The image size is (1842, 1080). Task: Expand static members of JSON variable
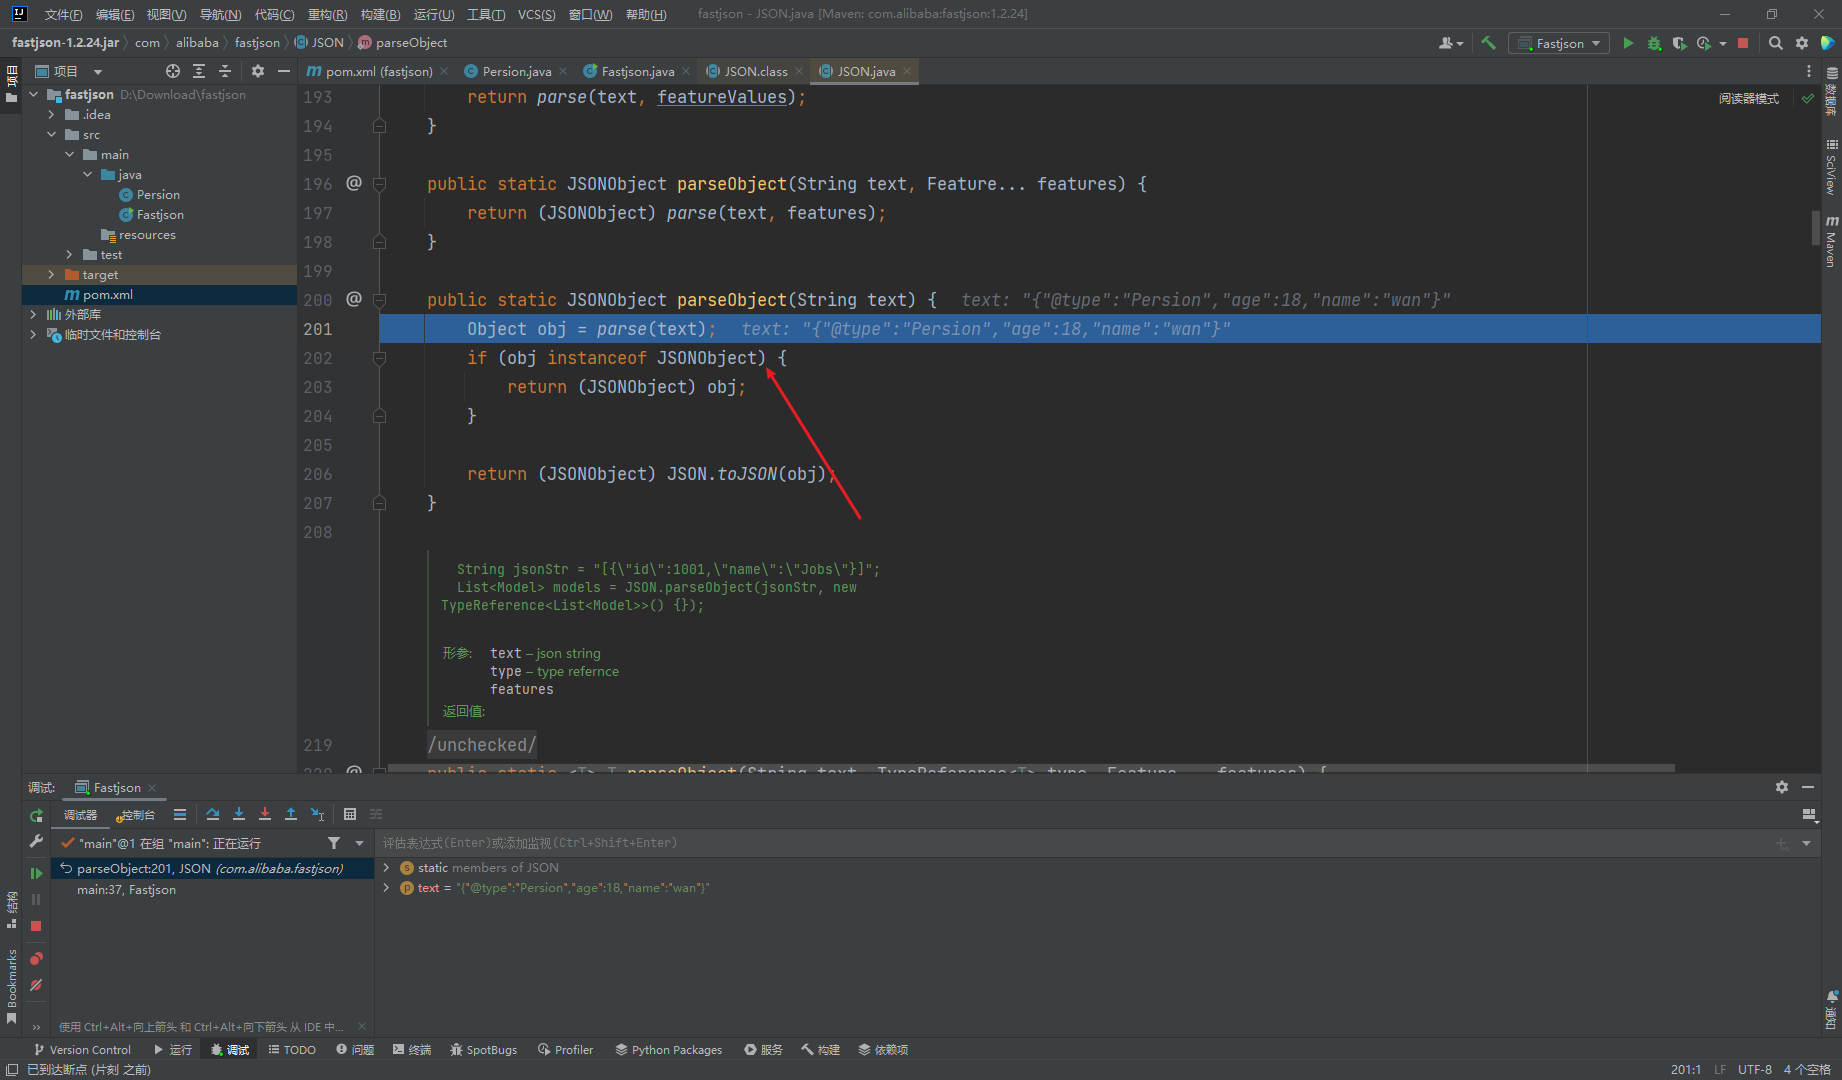tap(386, 868)
